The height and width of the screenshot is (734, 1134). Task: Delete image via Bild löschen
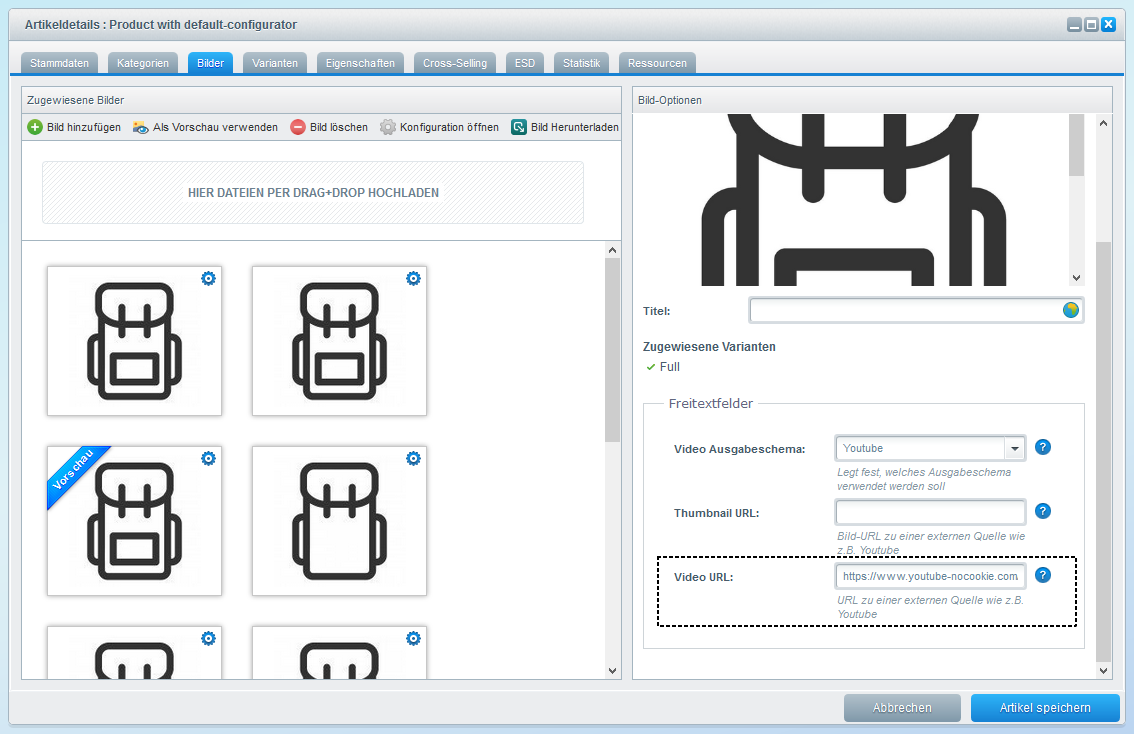coord(329,127)
